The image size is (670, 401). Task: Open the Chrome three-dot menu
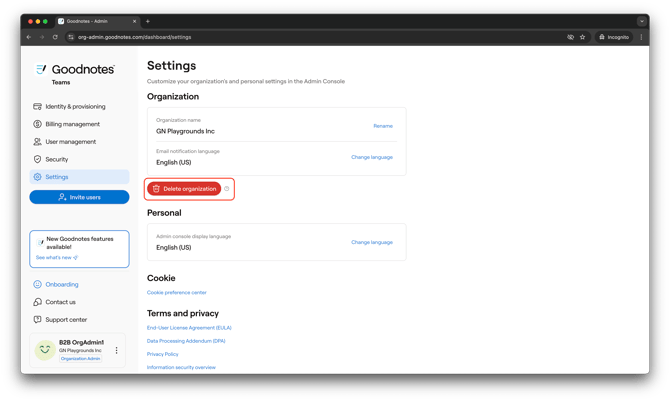[642, 37]
